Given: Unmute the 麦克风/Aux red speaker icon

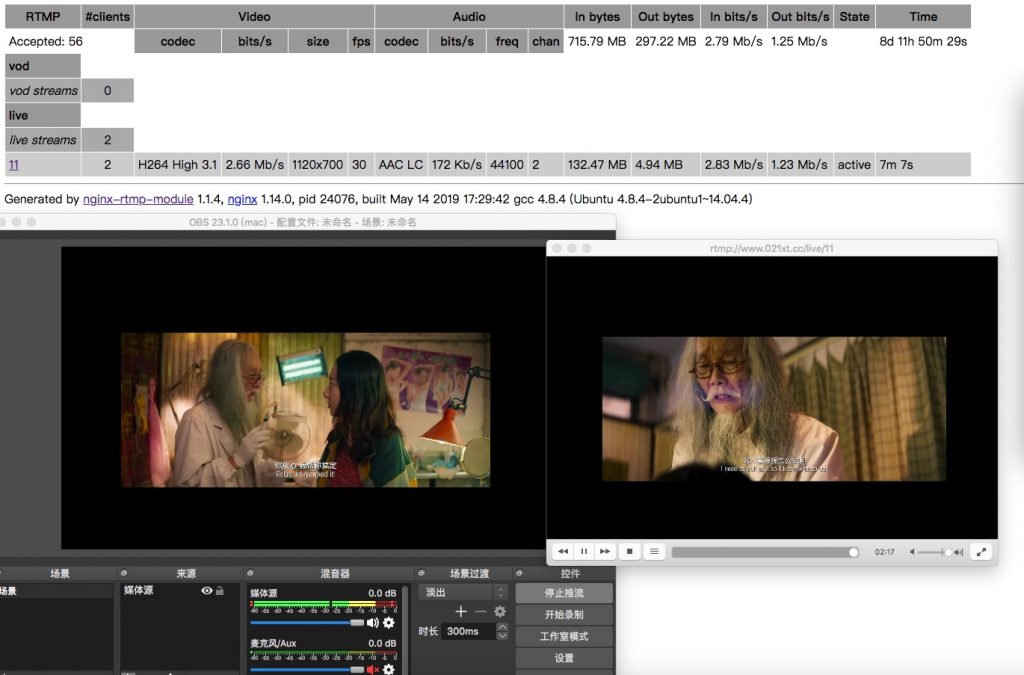Looking at the screenshot, I should 373,669.
